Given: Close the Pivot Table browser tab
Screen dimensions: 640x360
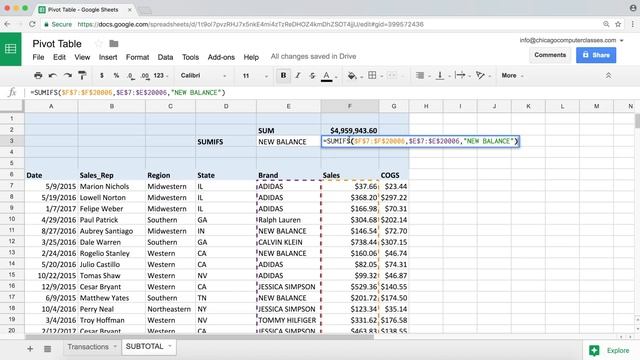Looking at the screenshot, I should click(130, 9).
